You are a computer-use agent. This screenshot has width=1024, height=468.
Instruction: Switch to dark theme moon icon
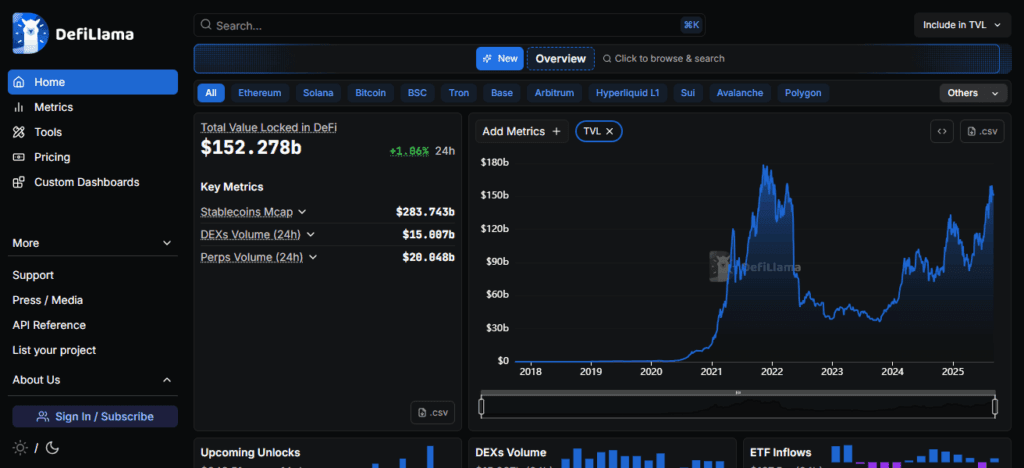click(x=52, y=448)
